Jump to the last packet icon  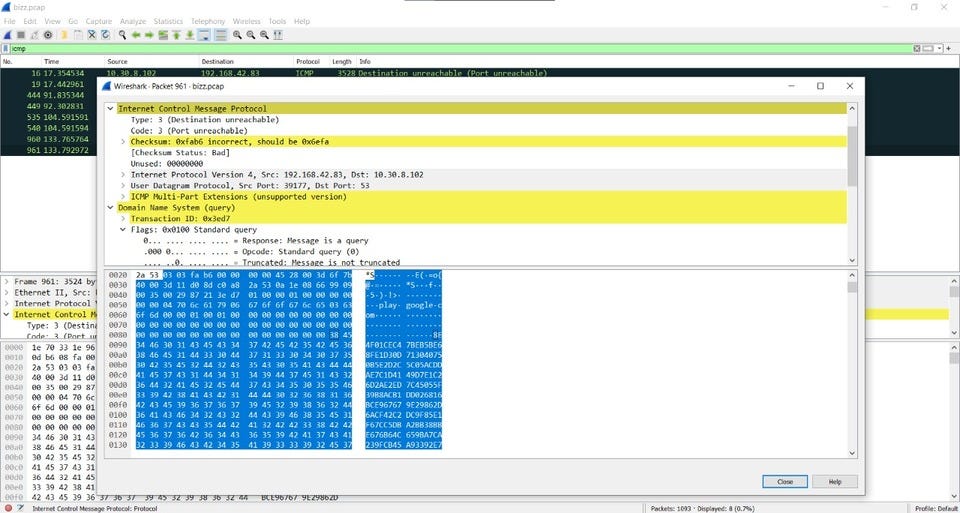point(190,35)
